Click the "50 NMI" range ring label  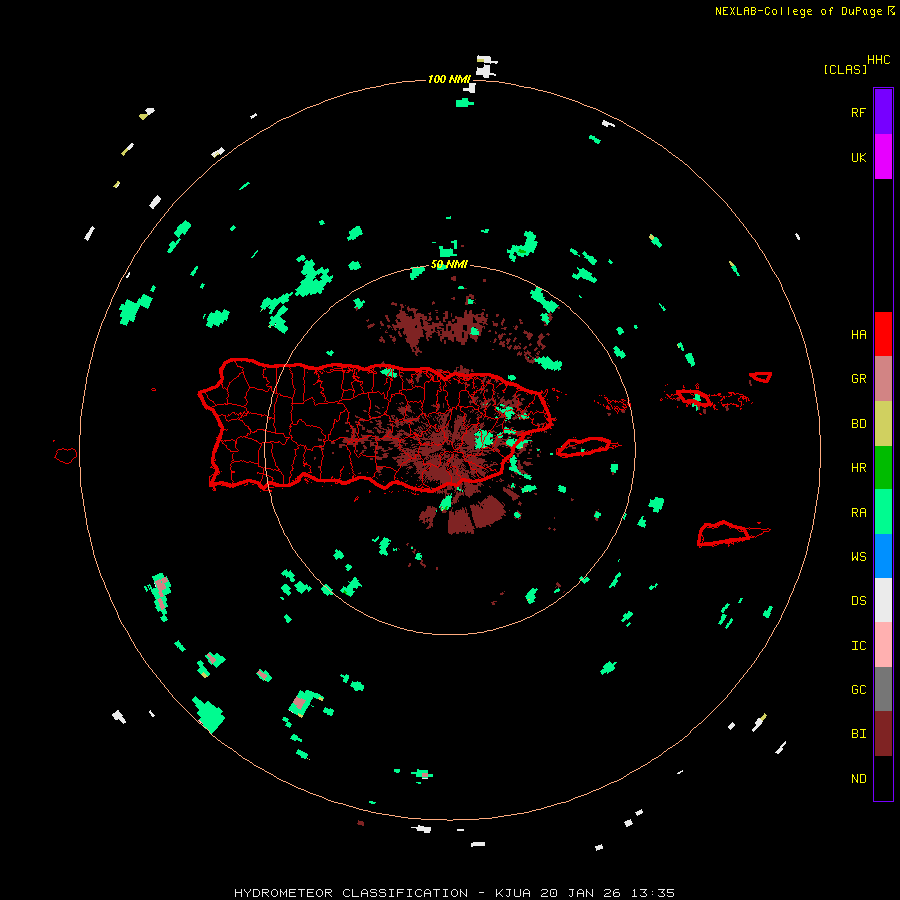coord(449,264)
